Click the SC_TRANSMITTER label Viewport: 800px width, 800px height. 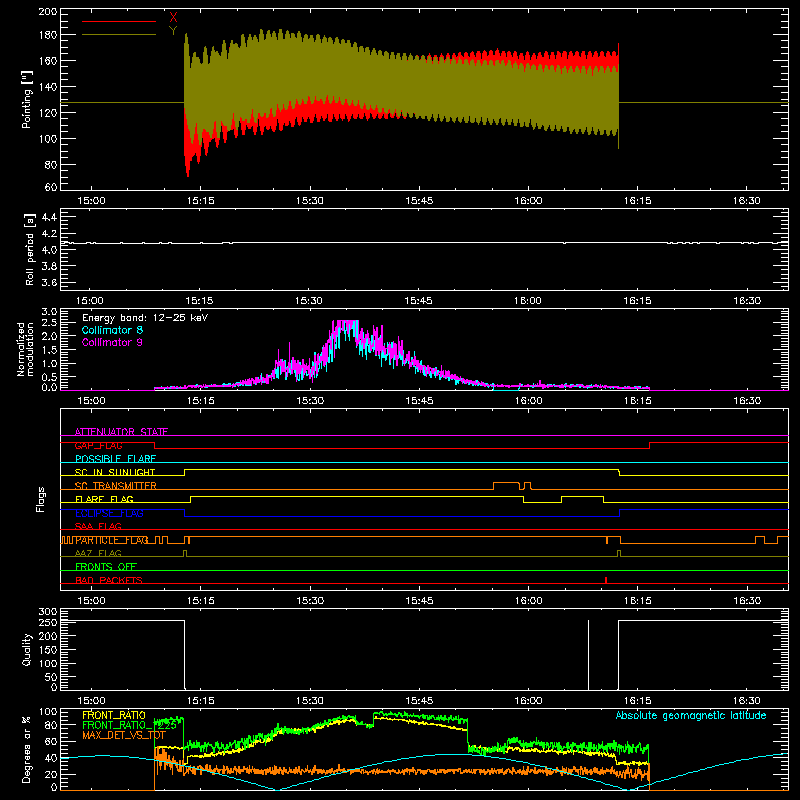pyautogui.click(x=115, y=486)
